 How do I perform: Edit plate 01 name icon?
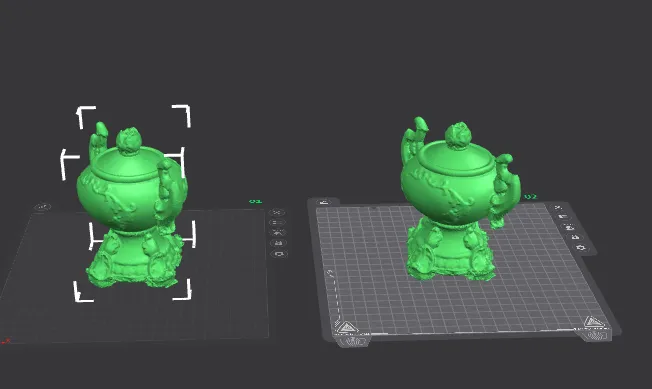click(42, 207)
